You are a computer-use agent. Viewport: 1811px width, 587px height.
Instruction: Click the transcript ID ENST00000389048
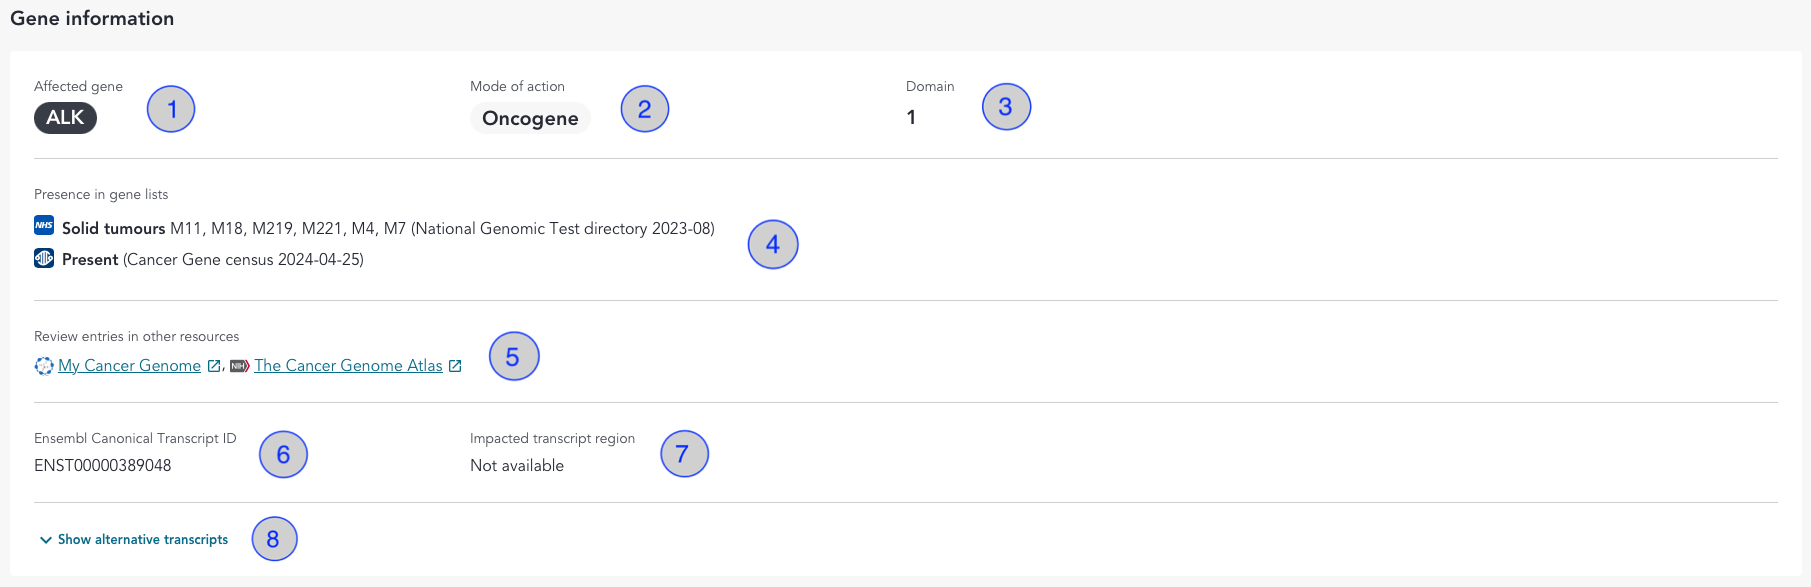[x=103, y=466]
